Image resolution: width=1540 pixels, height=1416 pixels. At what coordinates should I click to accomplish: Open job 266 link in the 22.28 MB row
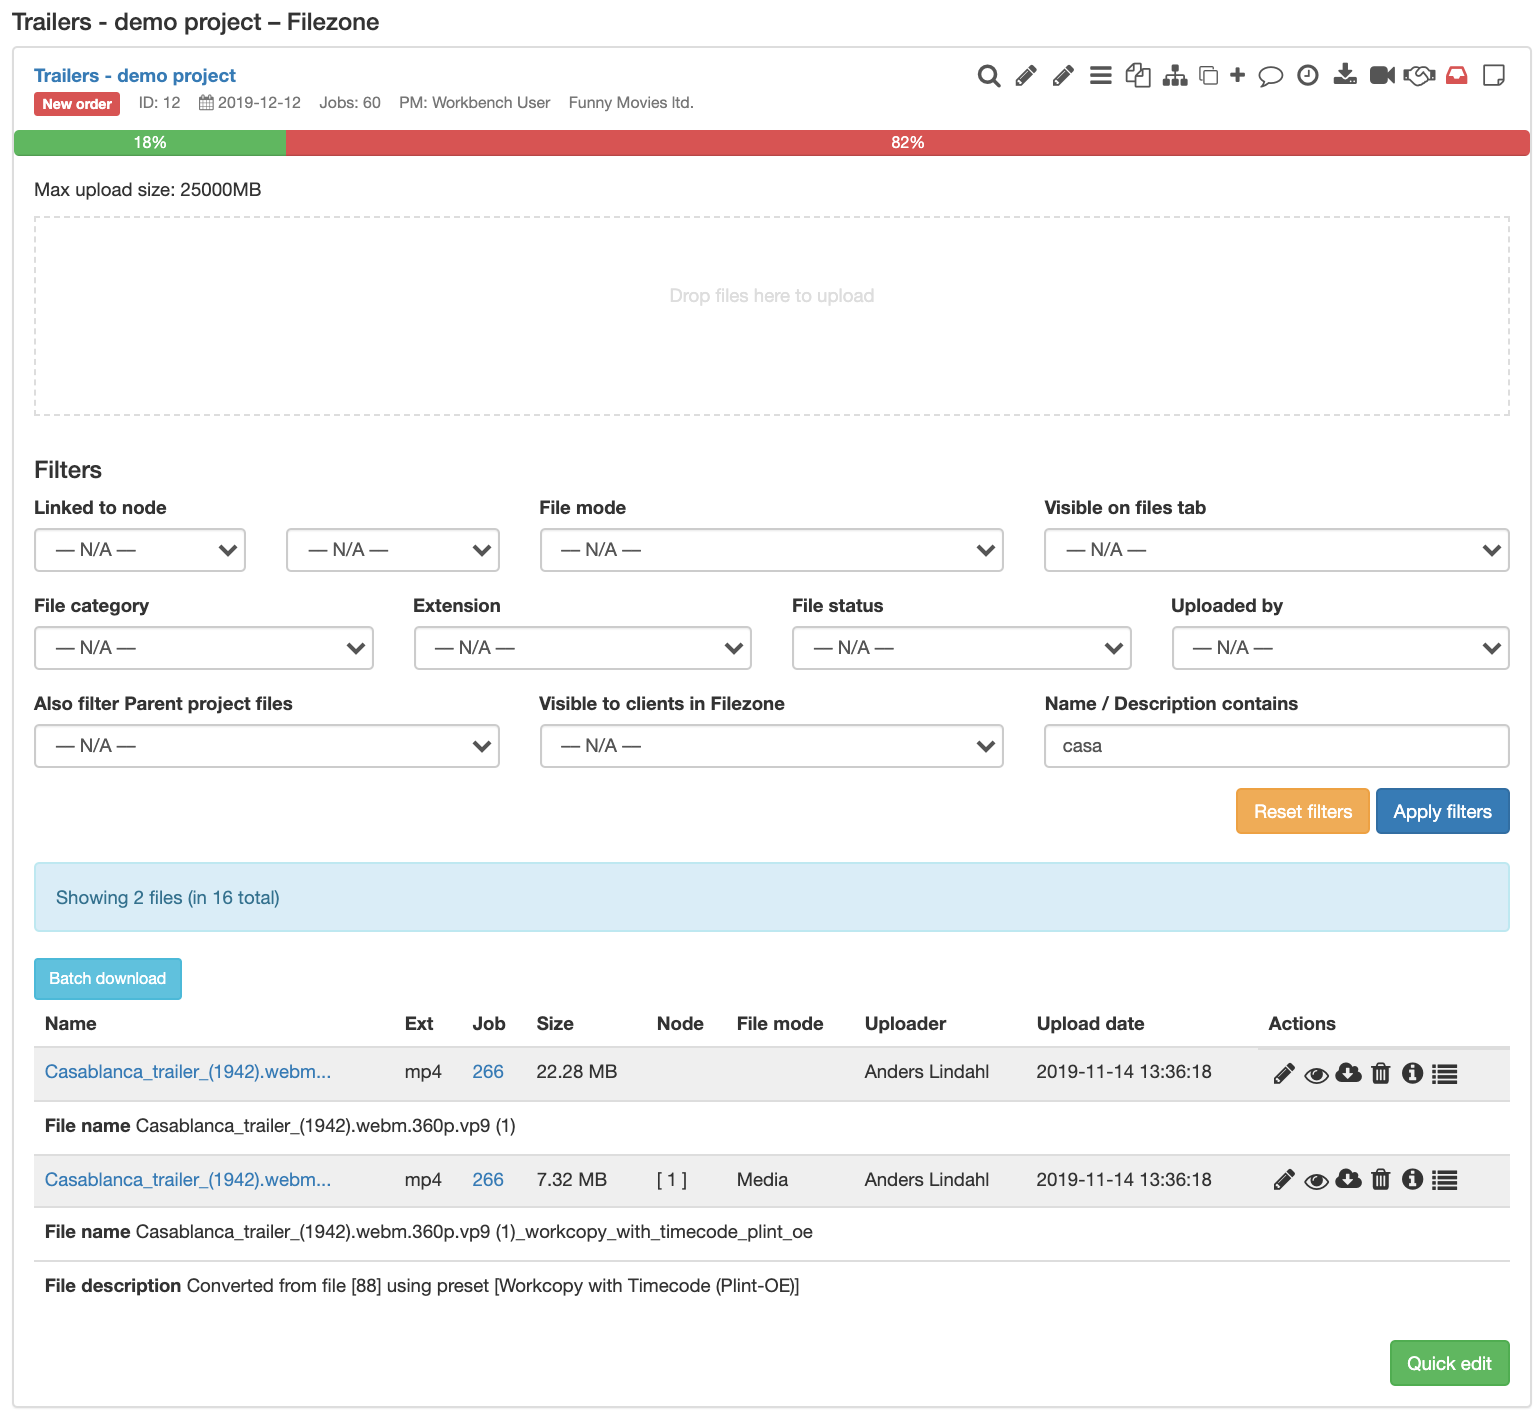point(488,1072)
